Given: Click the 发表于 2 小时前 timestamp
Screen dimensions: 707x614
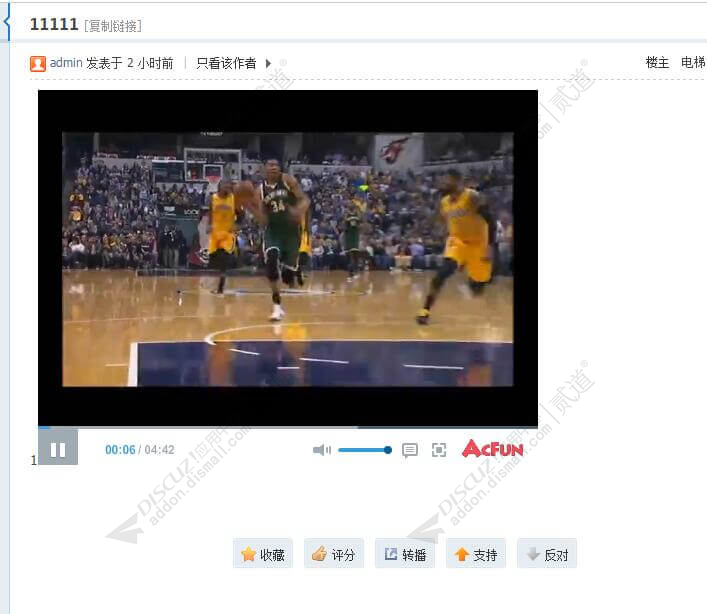Looking at the screenshot, I should coord(129,63).
